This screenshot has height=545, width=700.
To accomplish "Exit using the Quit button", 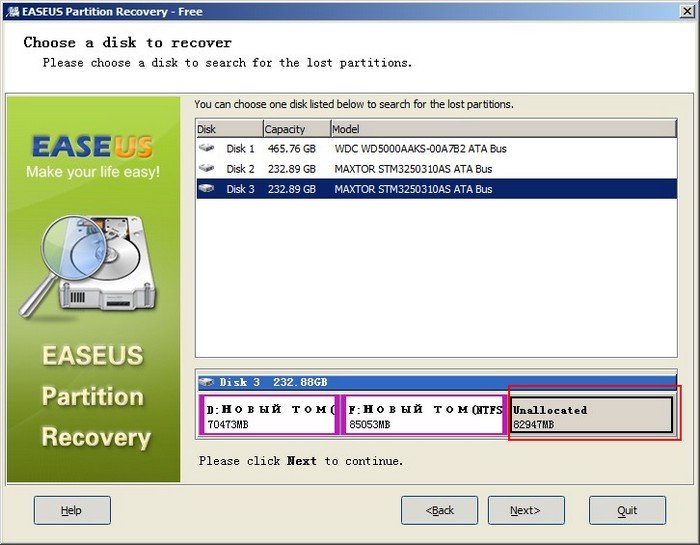I will [627, 510].
